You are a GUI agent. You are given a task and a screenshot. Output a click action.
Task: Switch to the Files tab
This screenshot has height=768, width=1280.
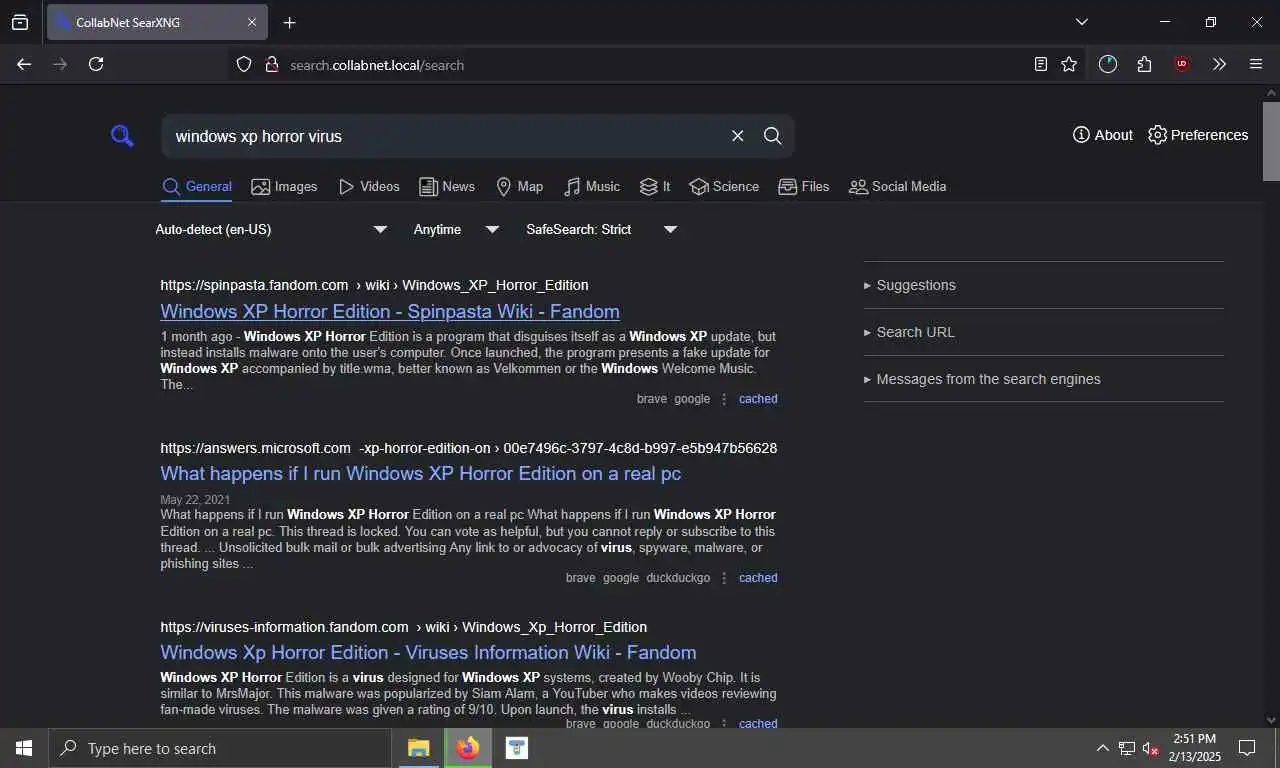tap(804, 187)
